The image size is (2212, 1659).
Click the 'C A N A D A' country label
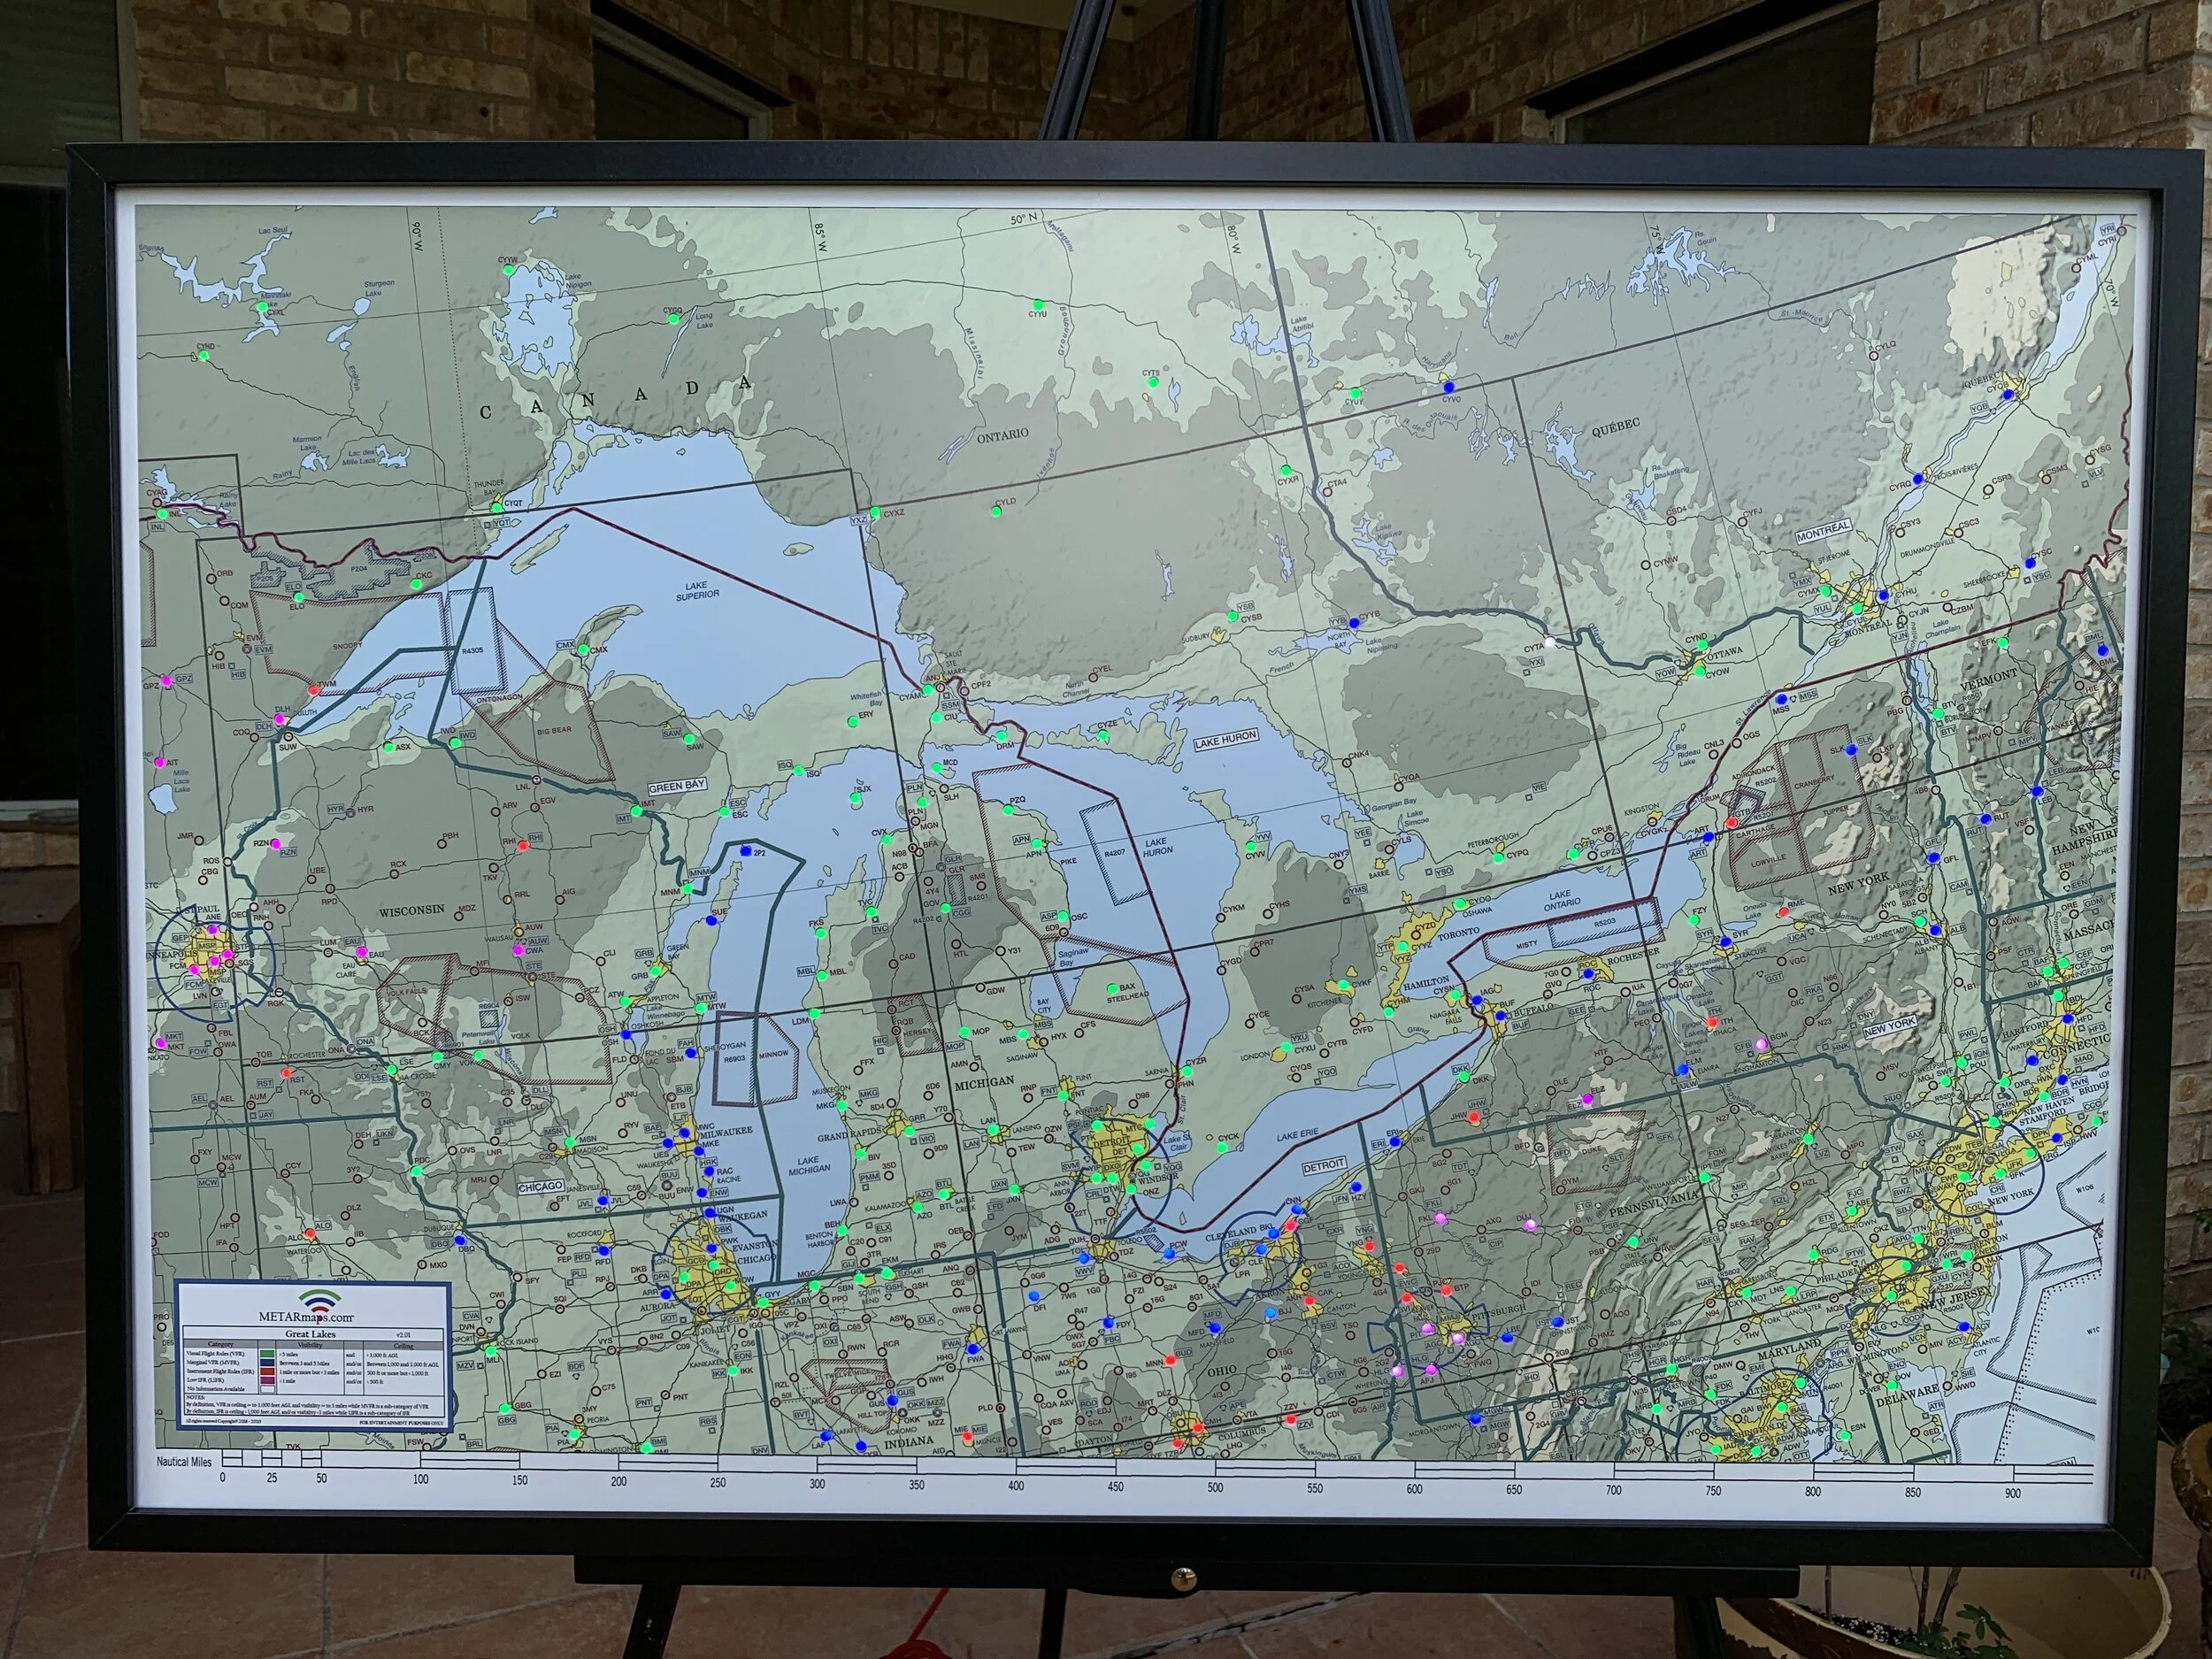(x=615, y=397)
